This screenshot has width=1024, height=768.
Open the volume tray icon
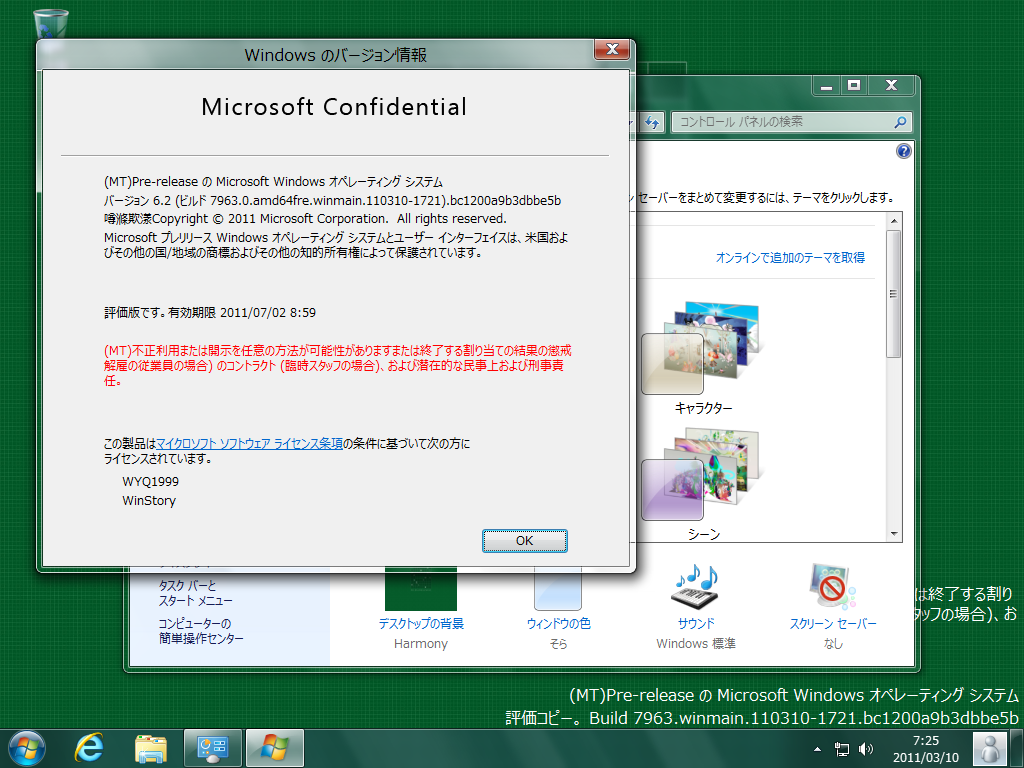tap(866, 749)
